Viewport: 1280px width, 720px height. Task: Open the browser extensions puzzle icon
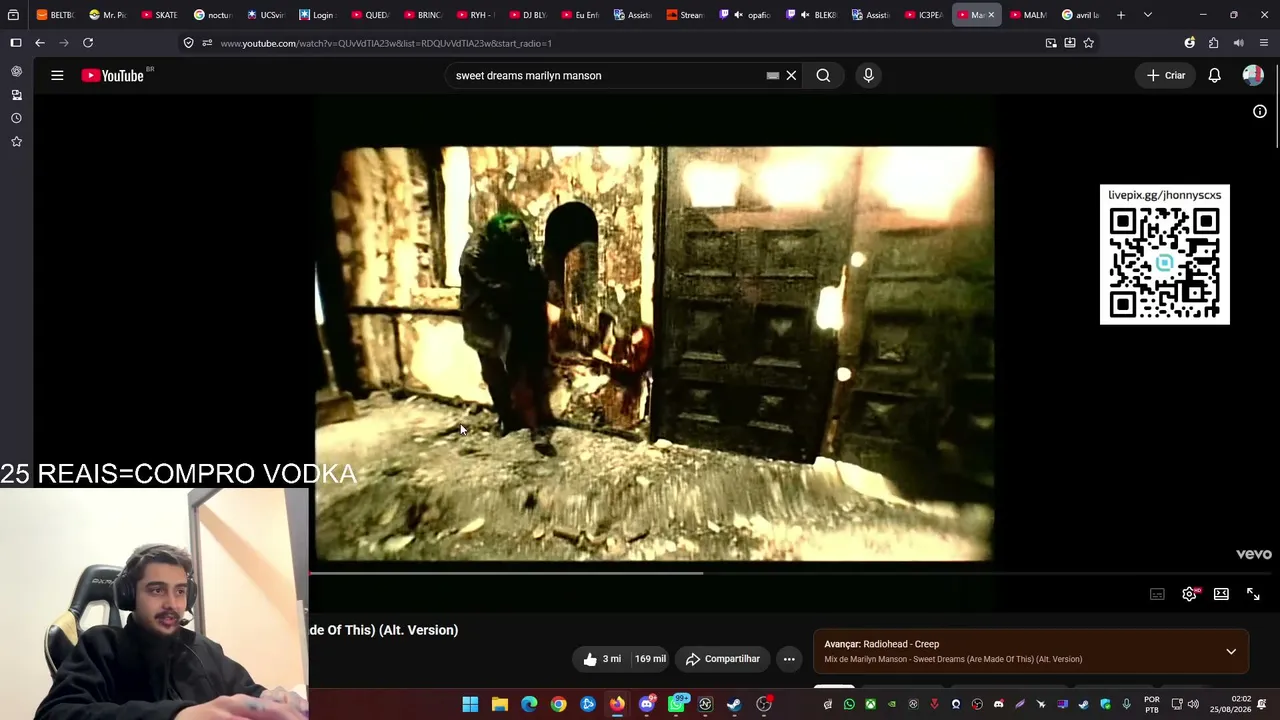click(x=1213, y=43)
